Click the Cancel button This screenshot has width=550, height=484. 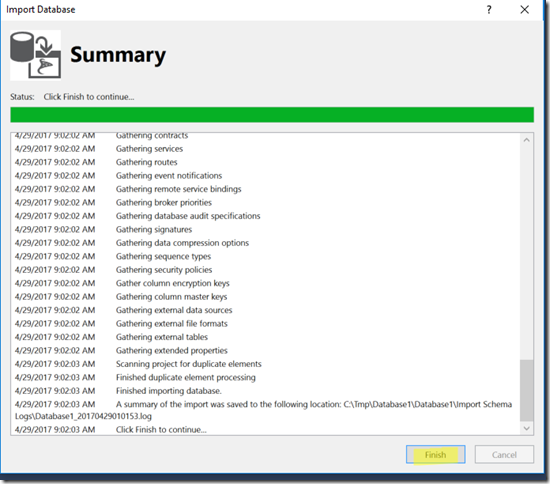[504, 455]
